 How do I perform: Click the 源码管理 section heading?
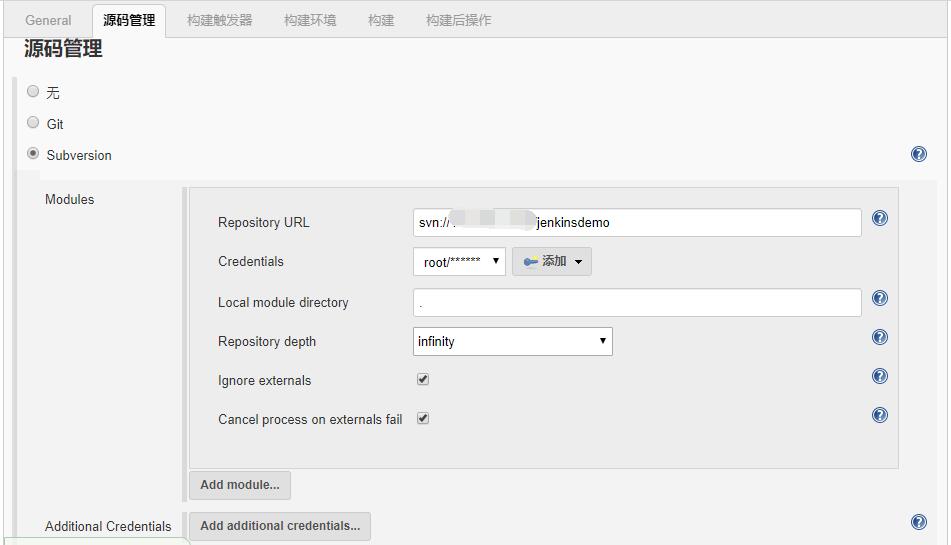[63, 48]
